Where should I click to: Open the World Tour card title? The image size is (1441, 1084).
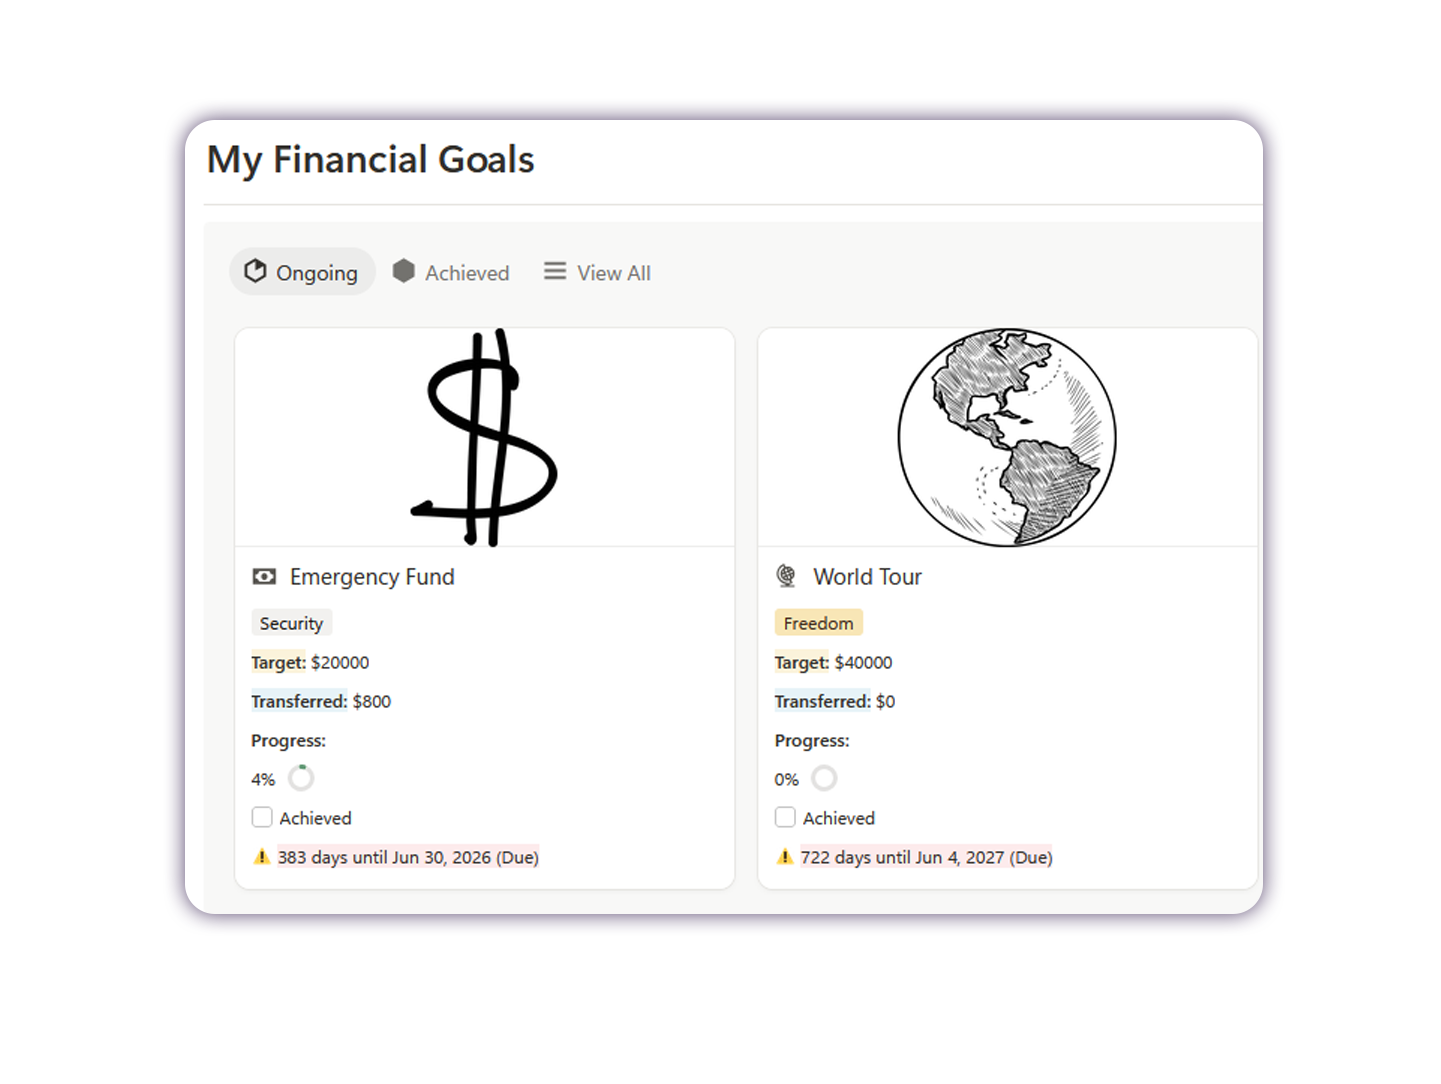point(867,577)
